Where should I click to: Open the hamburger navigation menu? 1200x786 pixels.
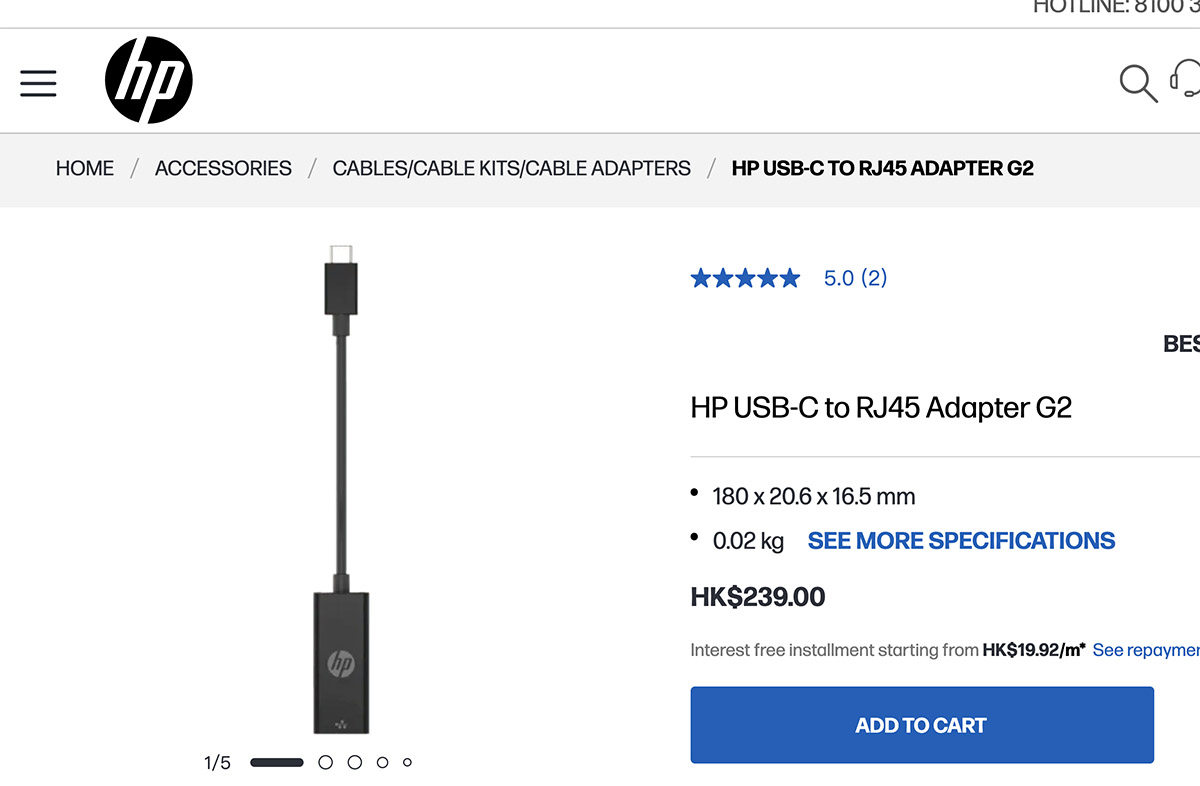(x=38, y=83)
